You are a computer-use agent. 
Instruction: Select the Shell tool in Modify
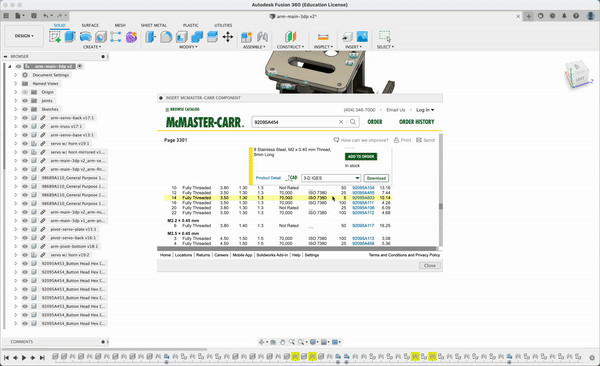click(181, 37)
